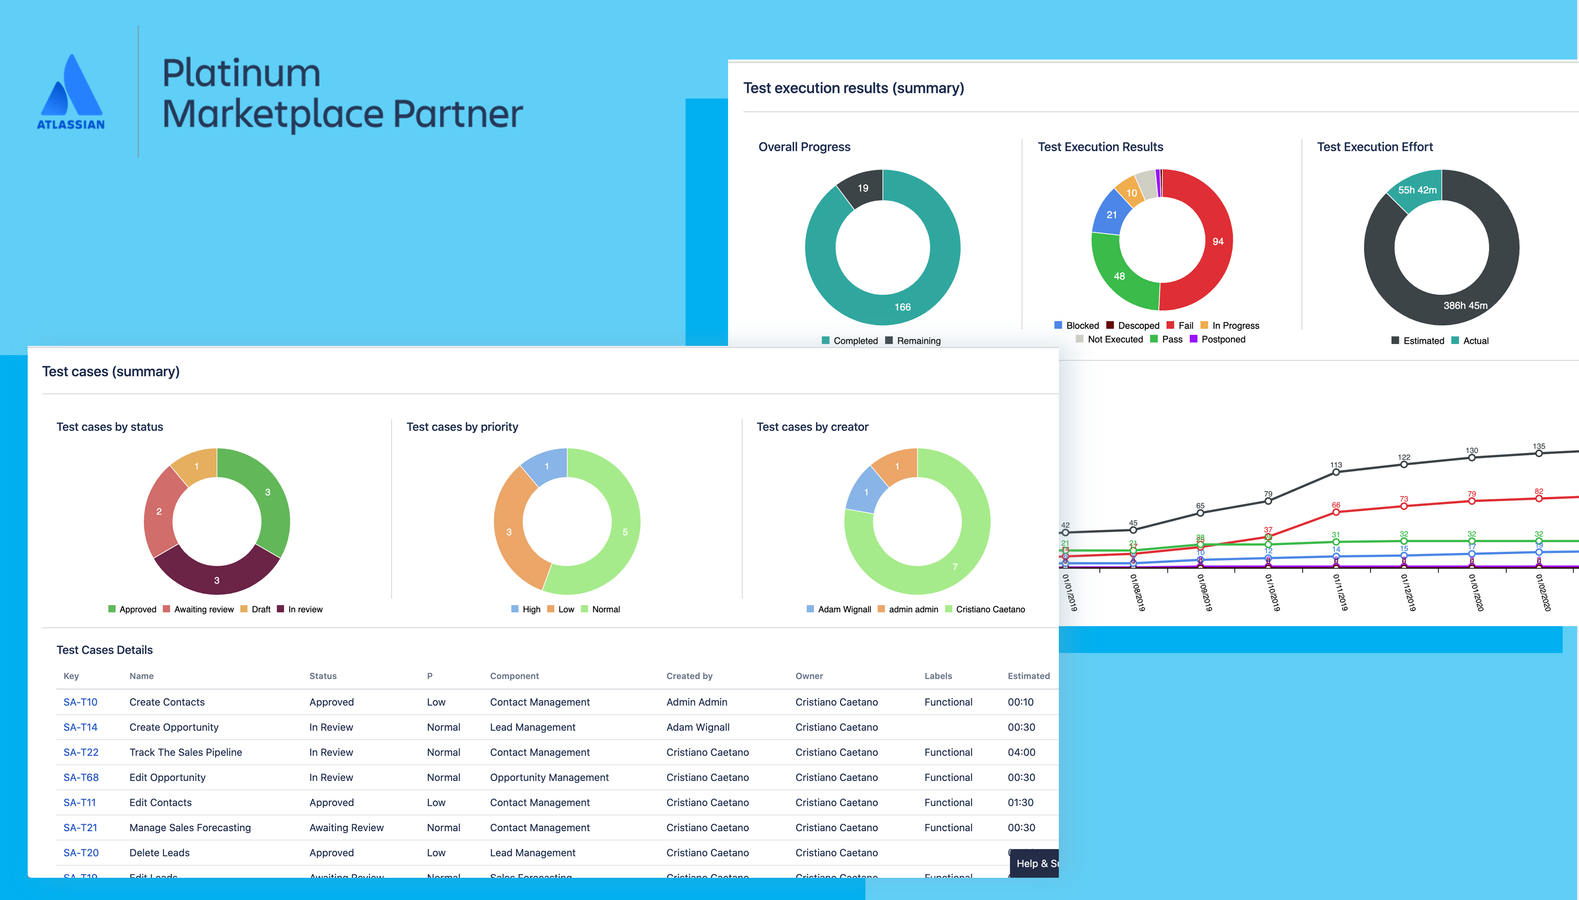Sort table by Key column header

pyautogui.click(x=71, y=676)
